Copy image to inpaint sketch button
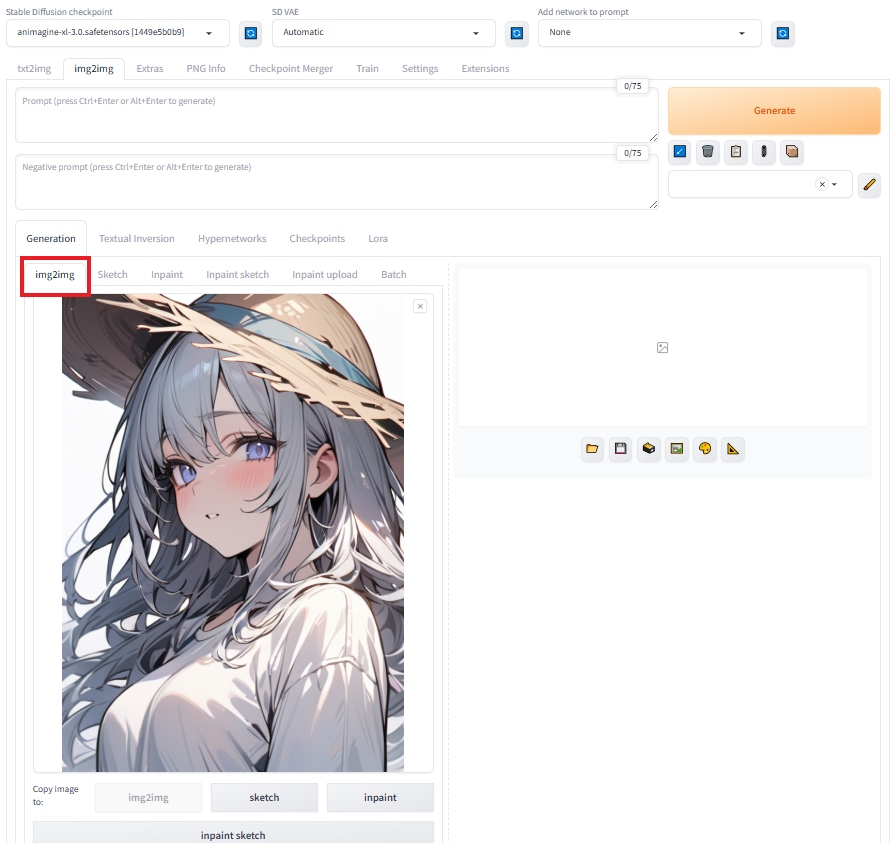890x843 pixels. (x=233, y=832)
